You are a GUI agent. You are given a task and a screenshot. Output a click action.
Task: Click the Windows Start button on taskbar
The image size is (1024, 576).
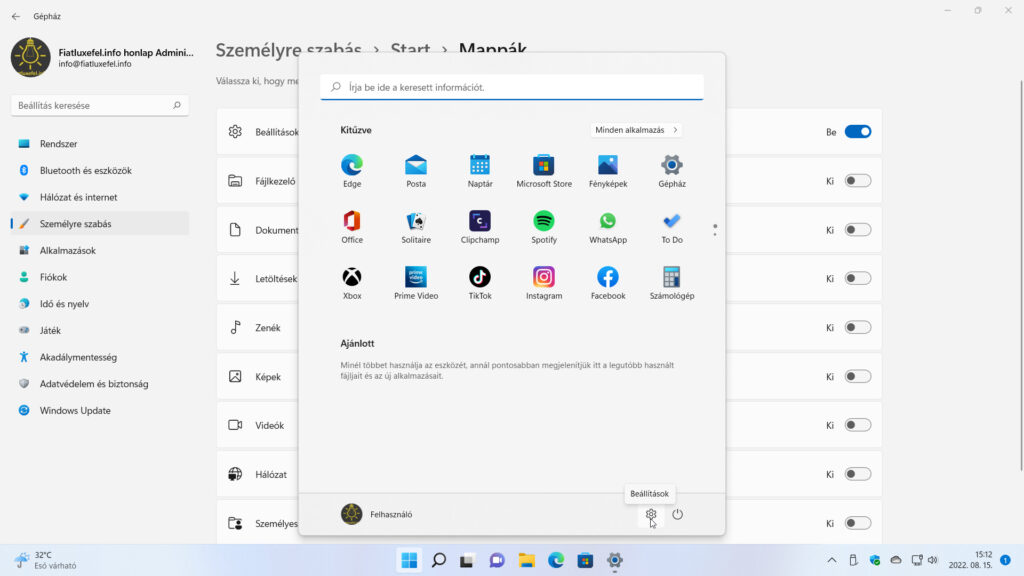(409, 560)
